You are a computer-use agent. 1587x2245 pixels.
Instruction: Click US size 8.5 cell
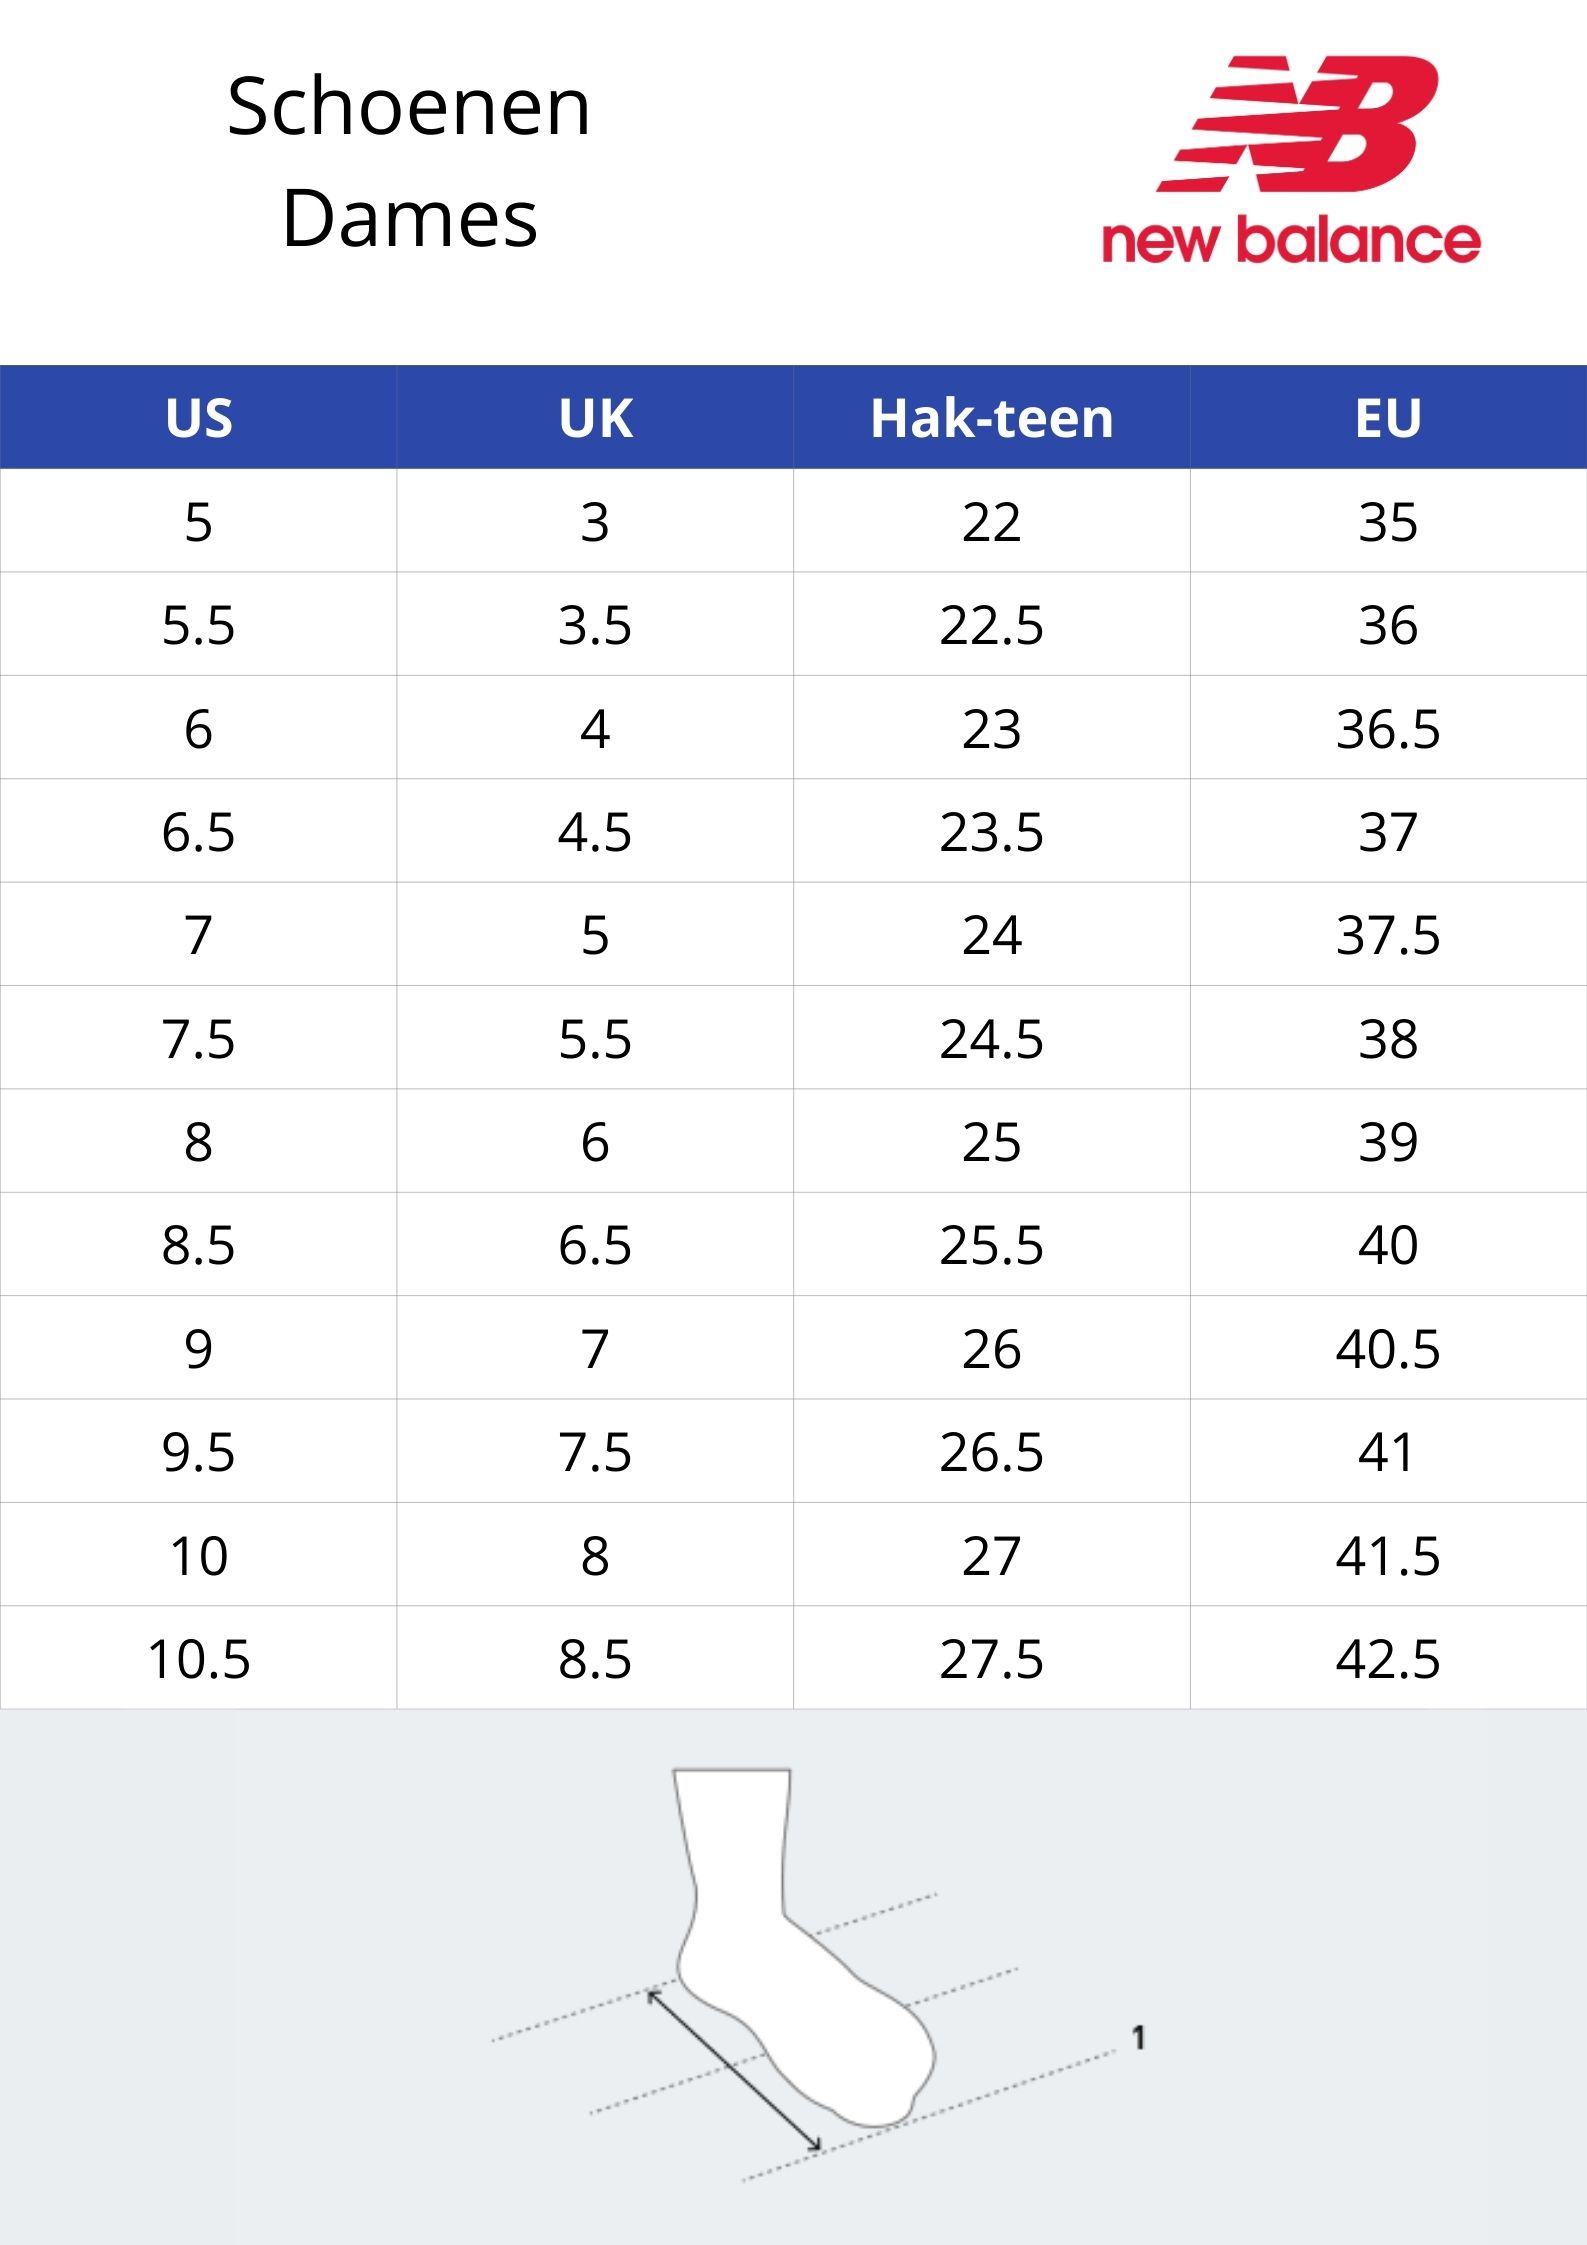point(199,1244)
